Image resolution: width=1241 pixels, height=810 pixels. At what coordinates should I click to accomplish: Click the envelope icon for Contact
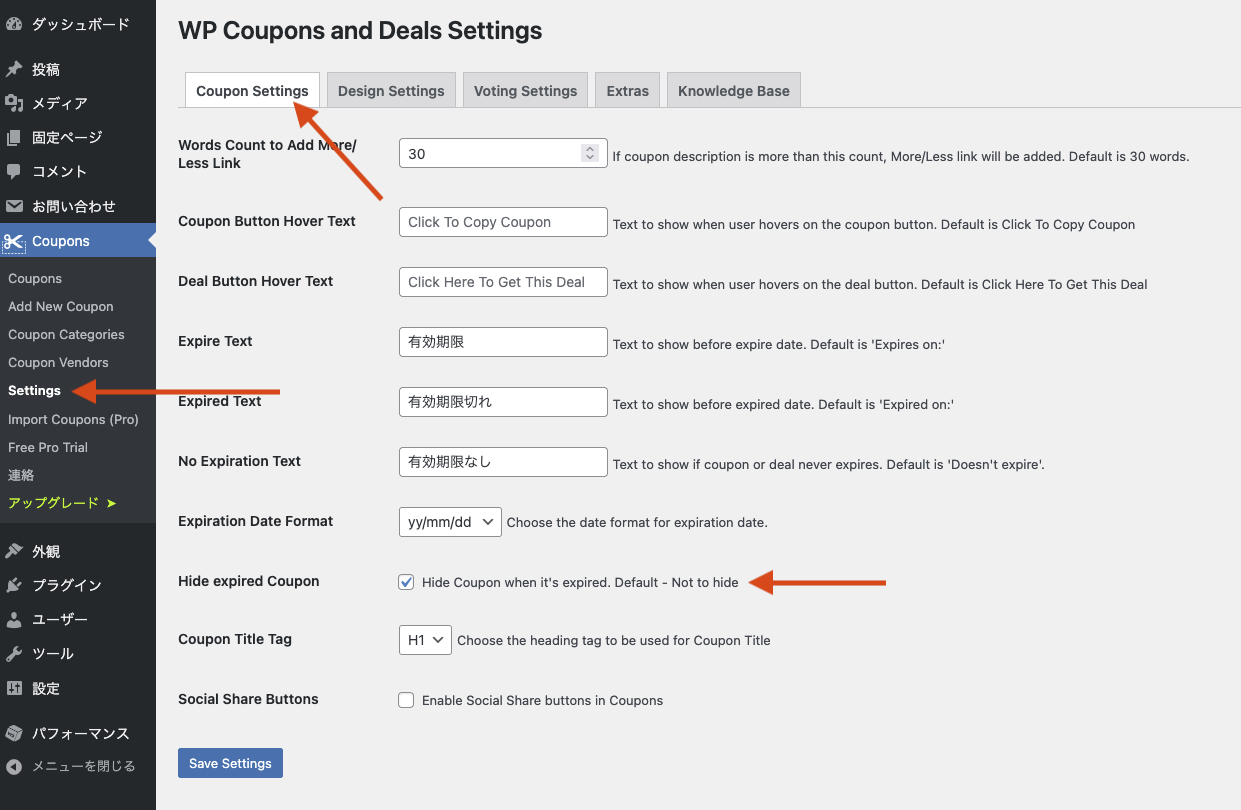pyautogui.click(x=14, y=206)
